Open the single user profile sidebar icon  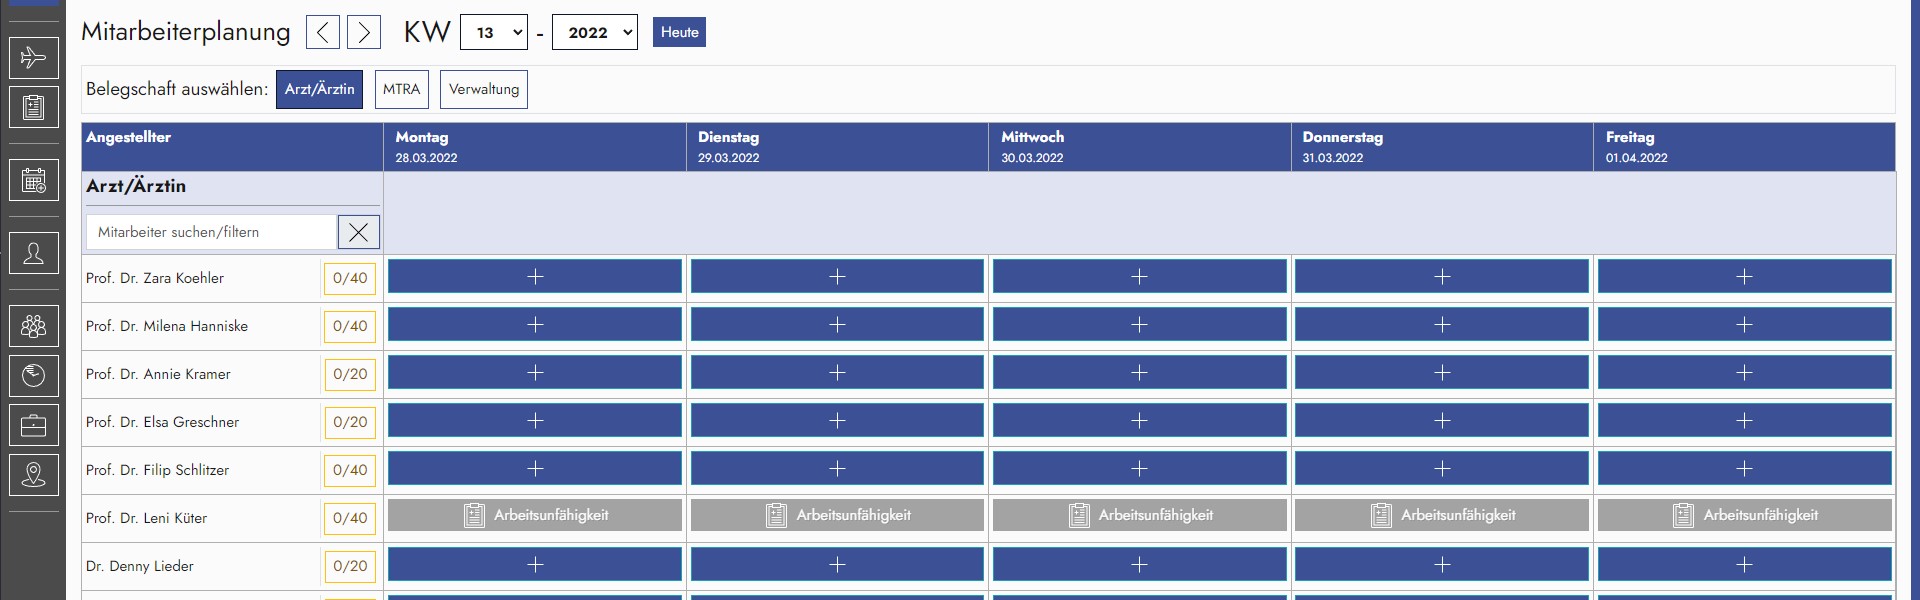pyautogui.click(x=33, y=254)
